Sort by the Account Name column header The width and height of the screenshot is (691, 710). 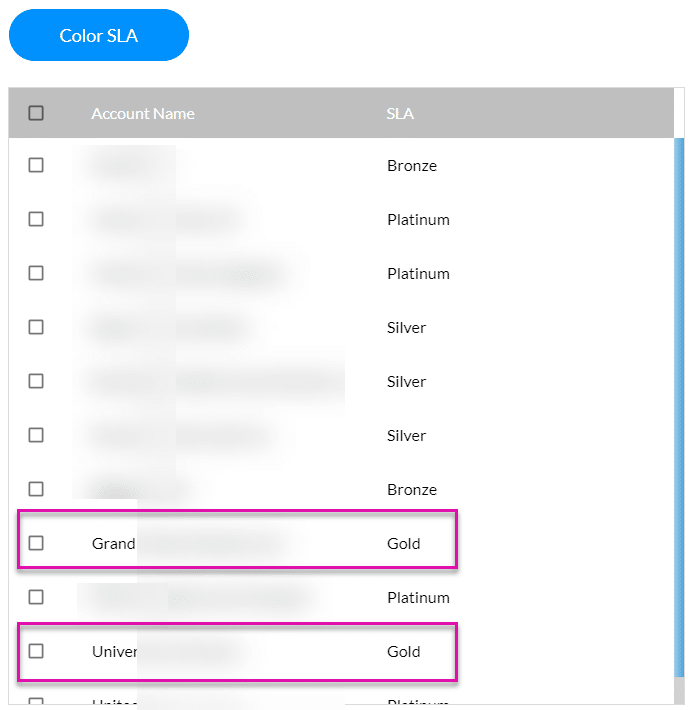point(142,114)
